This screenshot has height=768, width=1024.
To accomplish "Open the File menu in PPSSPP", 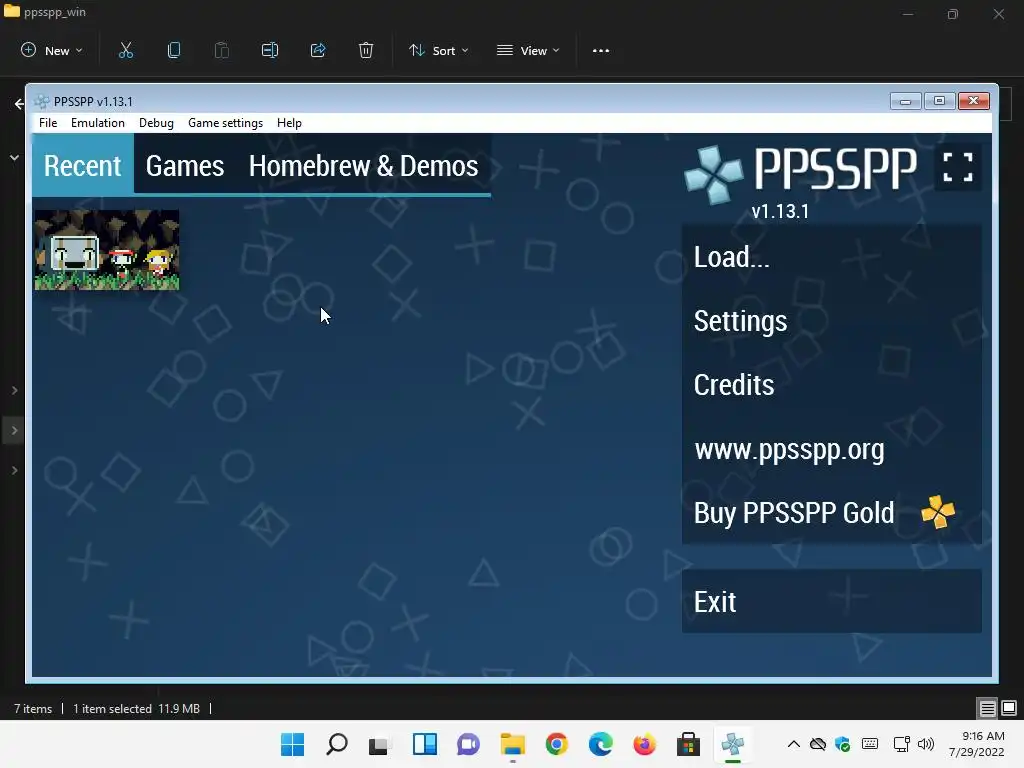I will 48,123.
